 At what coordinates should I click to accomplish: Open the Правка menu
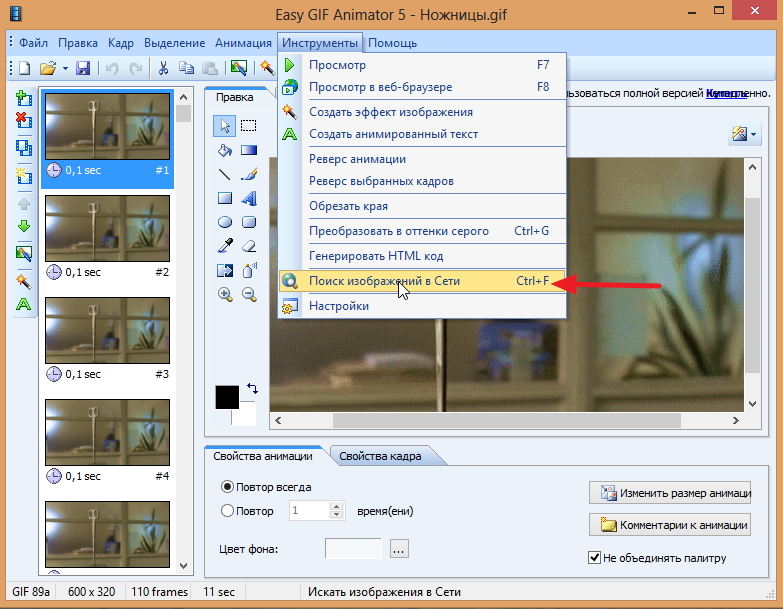click(78, 43)
